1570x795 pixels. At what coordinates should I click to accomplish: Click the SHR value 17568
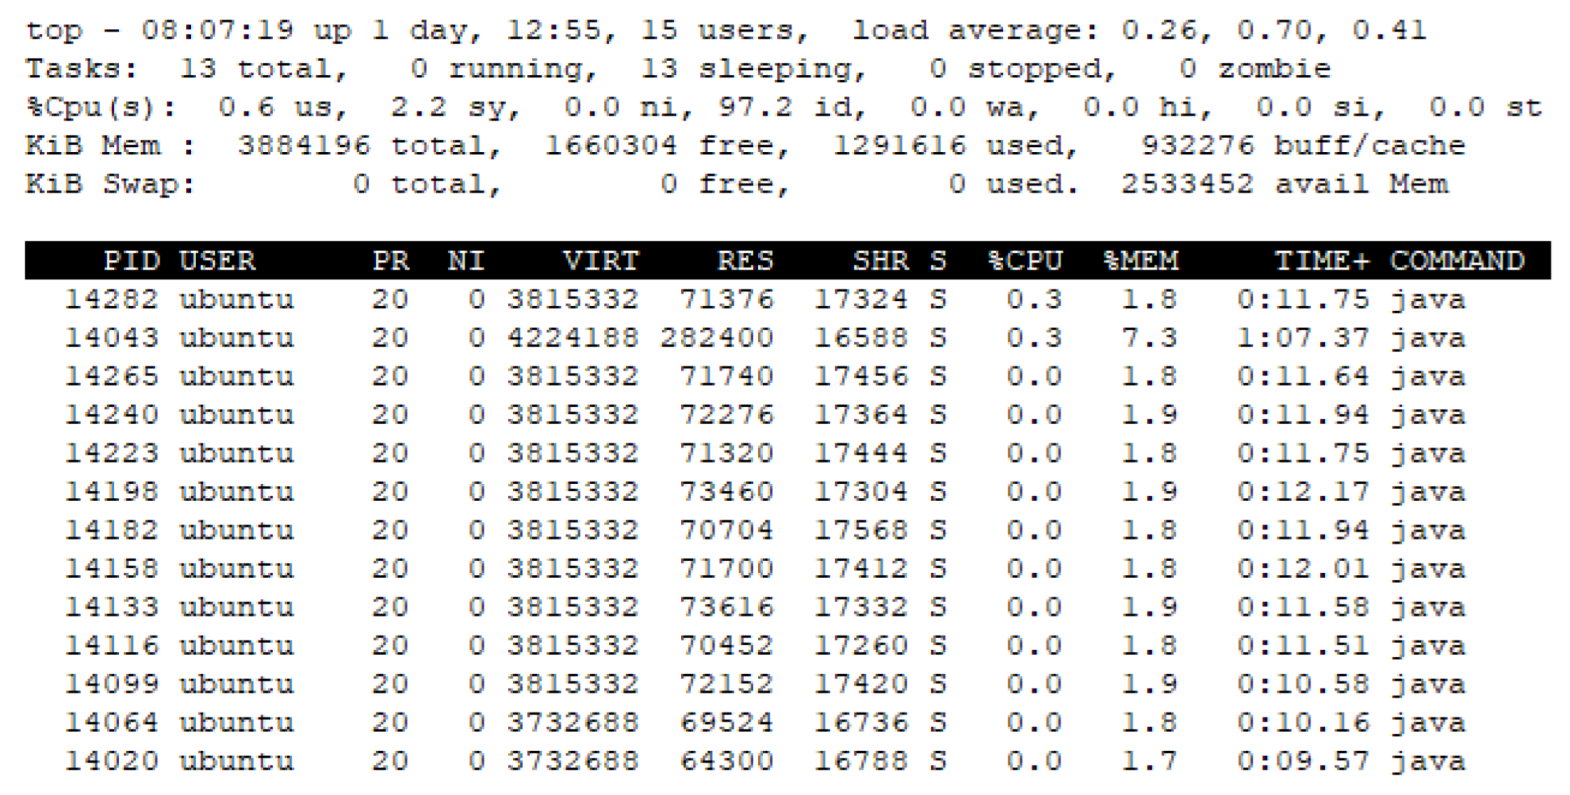(x=861, y=530)
